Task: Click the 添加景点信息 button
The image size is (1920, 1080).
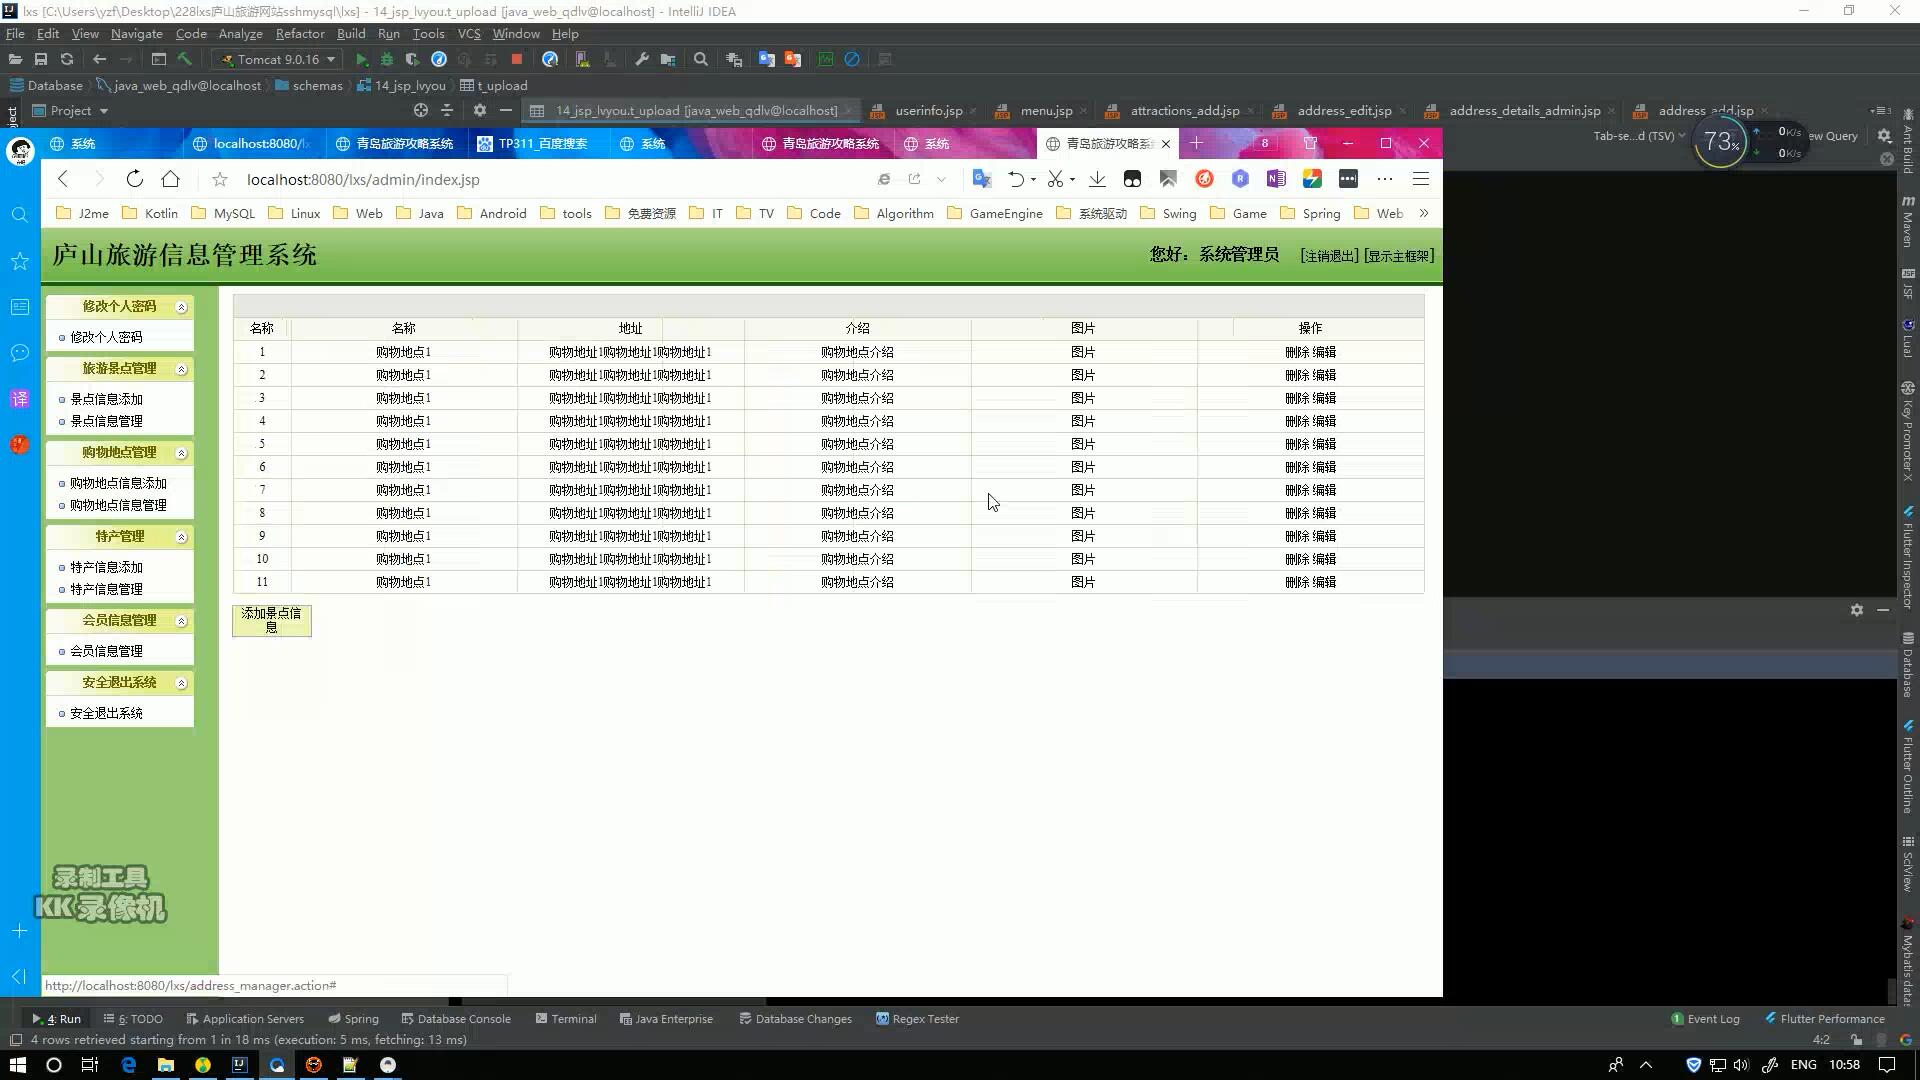Action: [271, 620]
